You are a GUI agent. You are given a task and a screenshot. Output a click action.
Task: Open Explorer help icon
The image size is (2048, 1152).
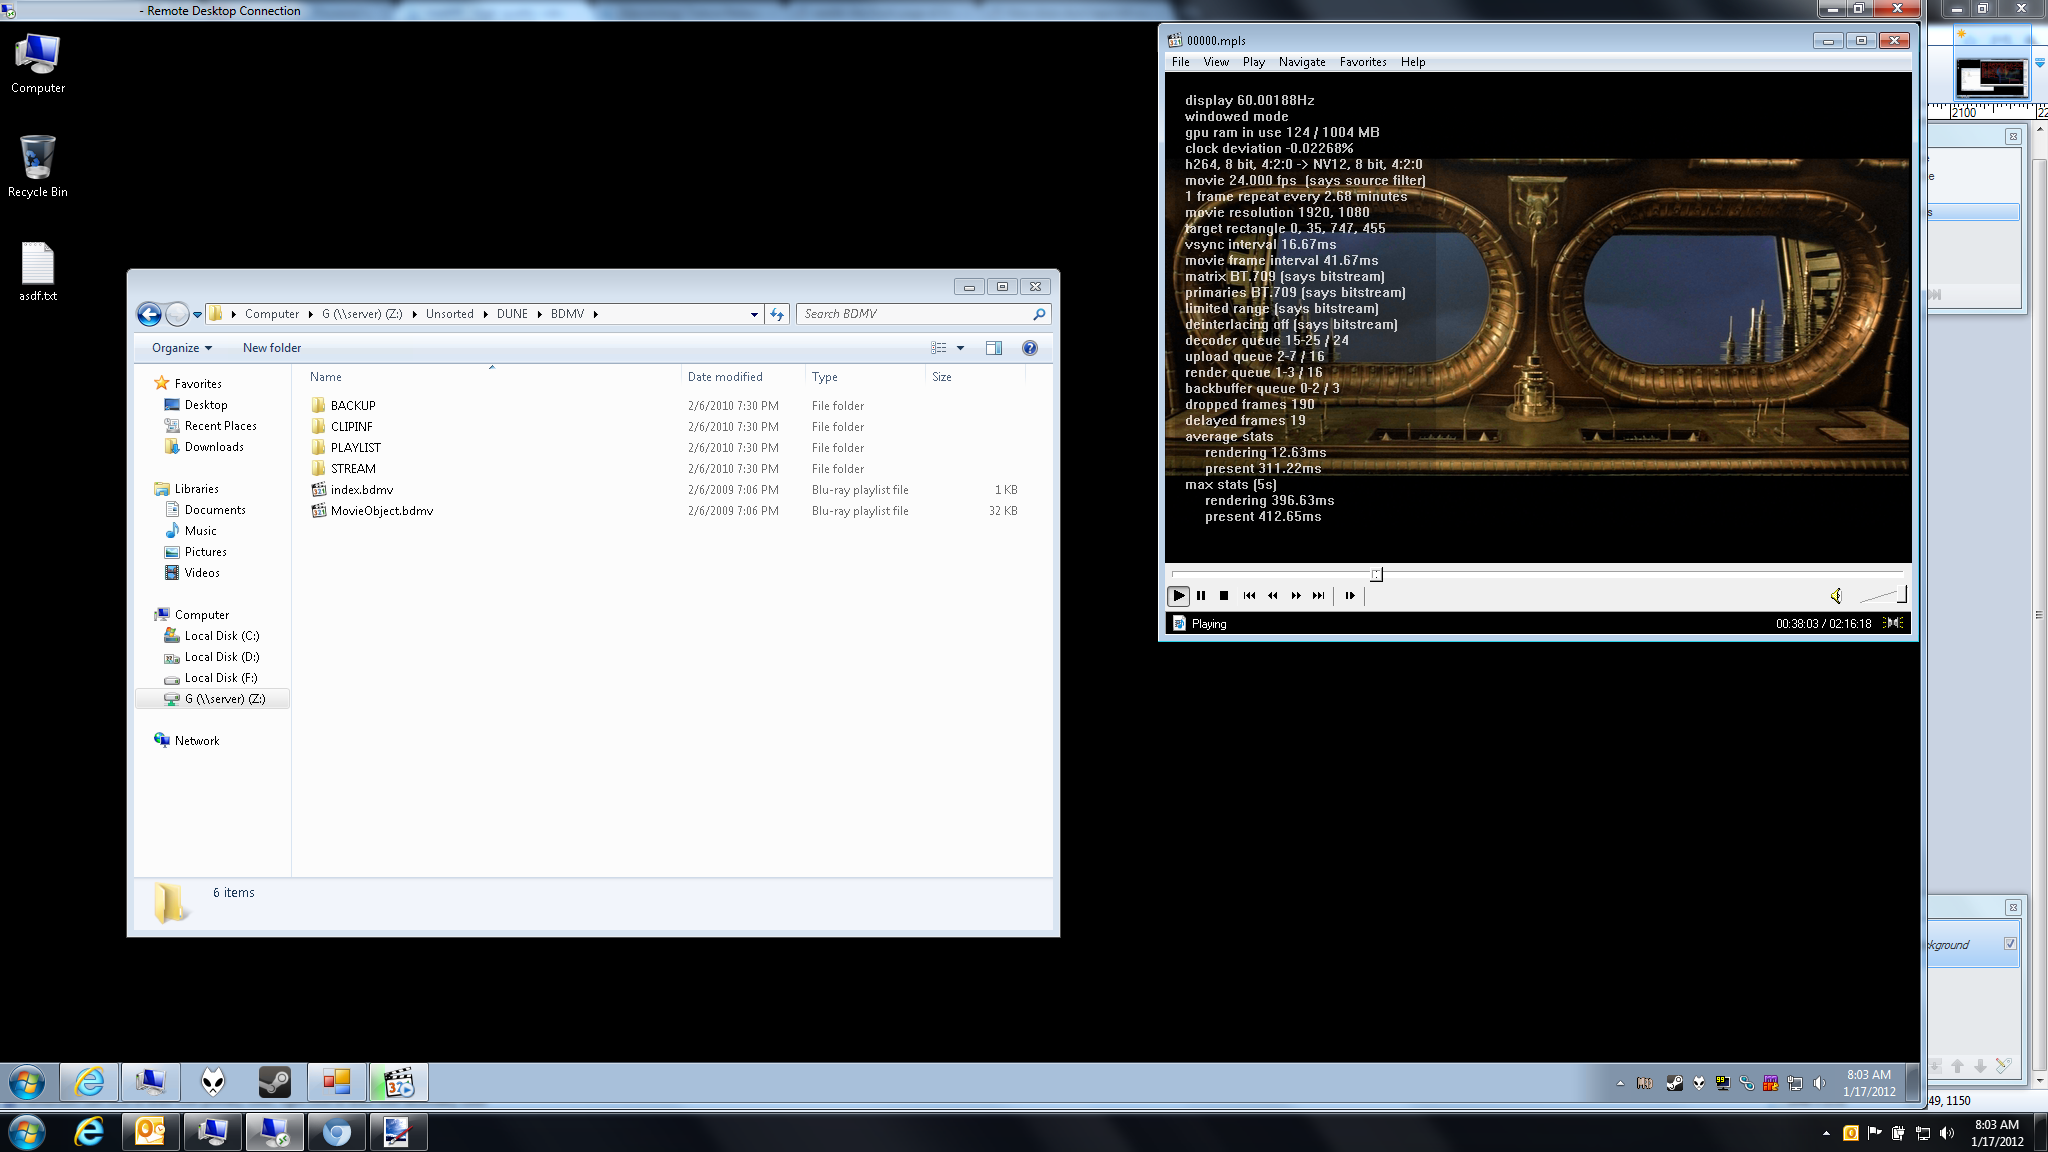[x=1029, y=348]
